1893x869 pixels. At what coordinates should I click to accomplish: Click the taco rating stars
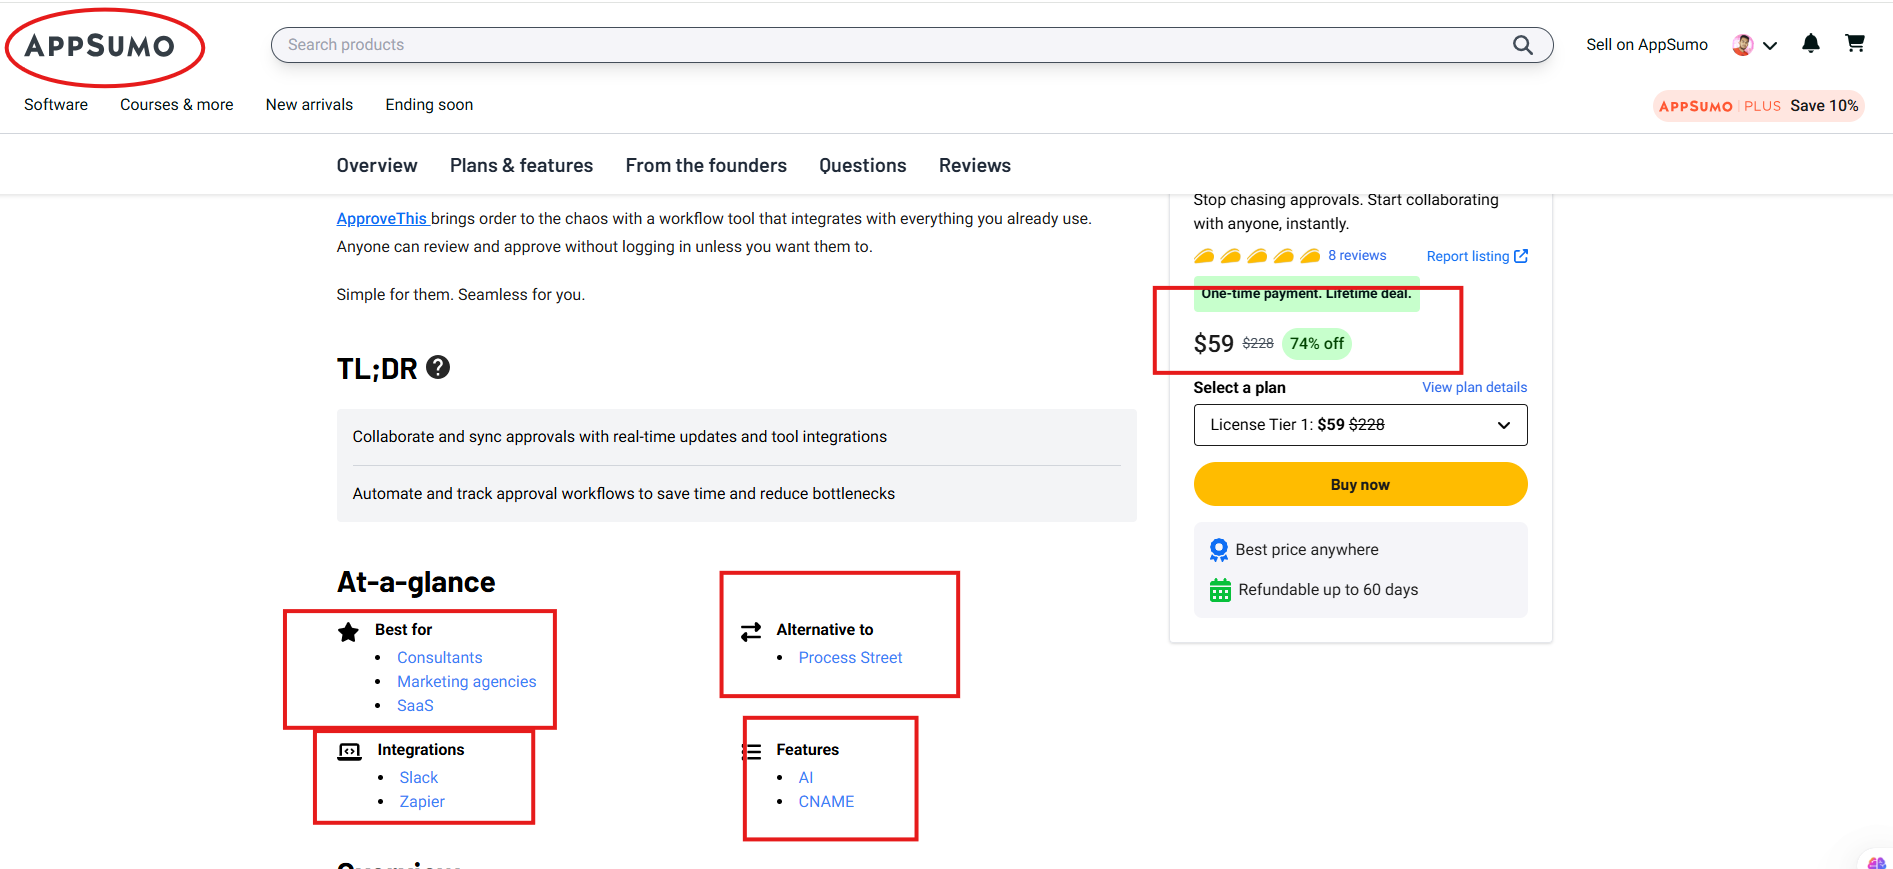[1257, 256]
